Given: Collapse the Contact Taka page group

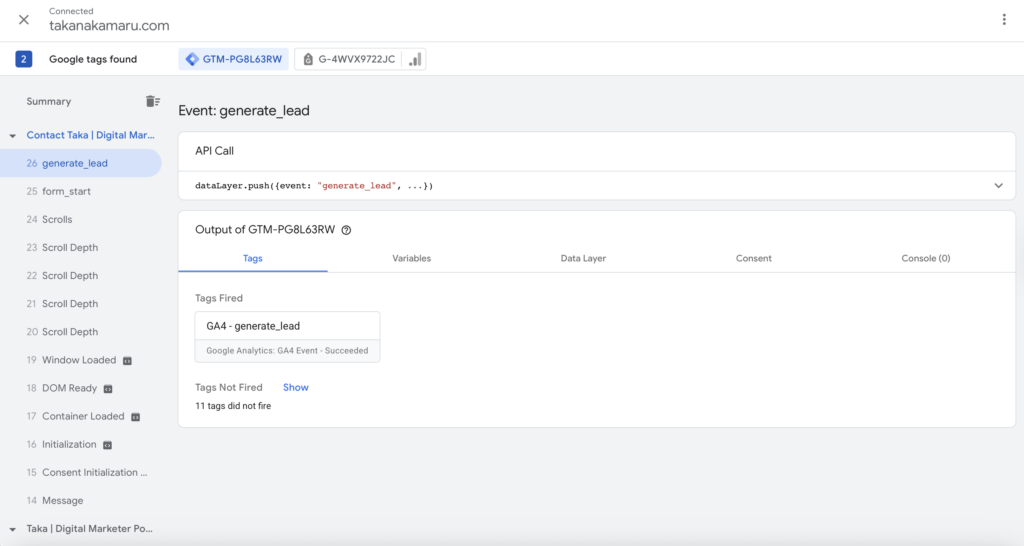Looking at the screenshot, I should pos(12,136).
